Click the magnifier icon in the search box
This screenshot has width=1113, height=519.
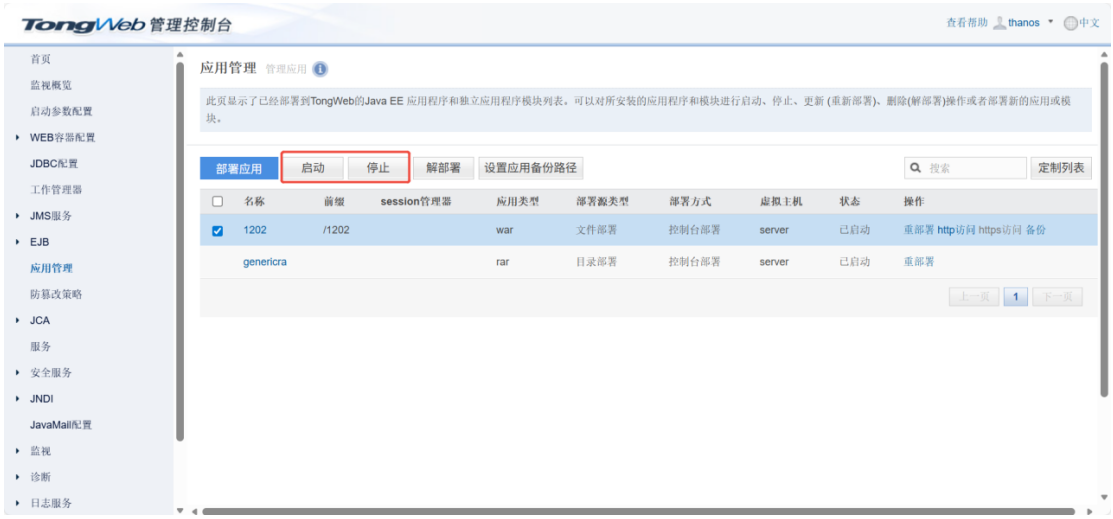[915, 168]
